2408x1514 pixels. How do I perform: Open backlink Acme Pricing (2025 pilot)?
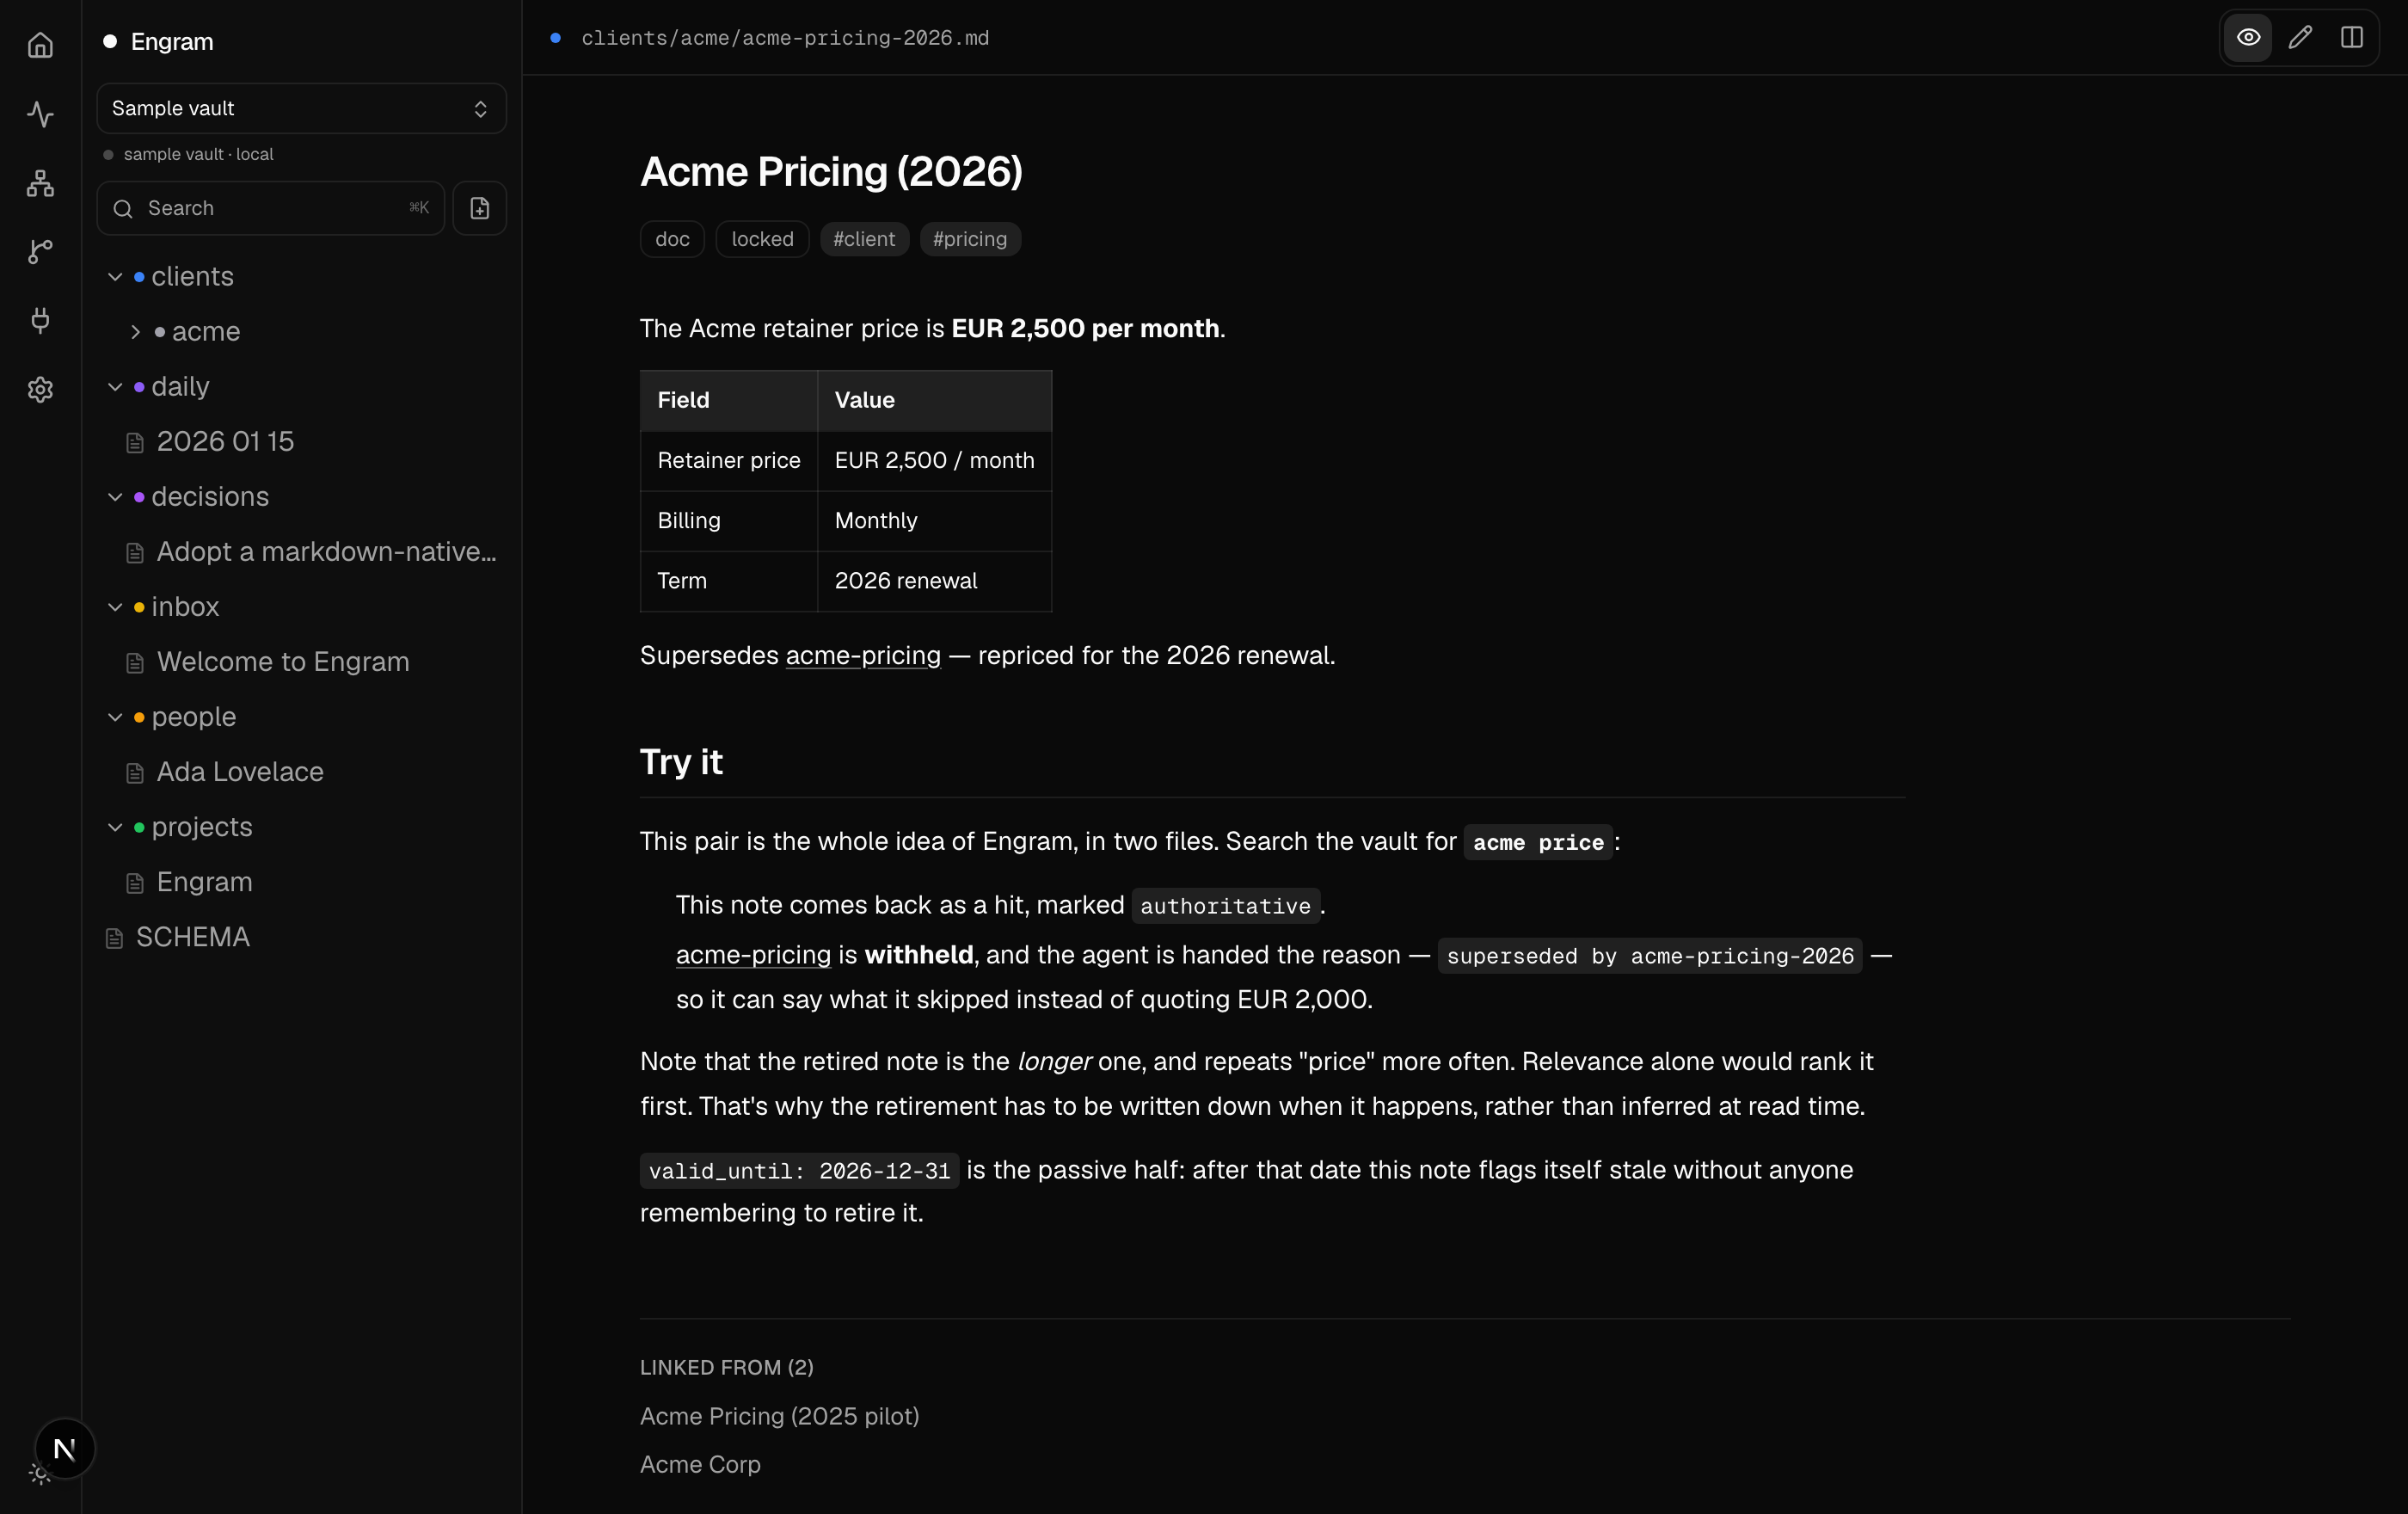[779, 1416]
